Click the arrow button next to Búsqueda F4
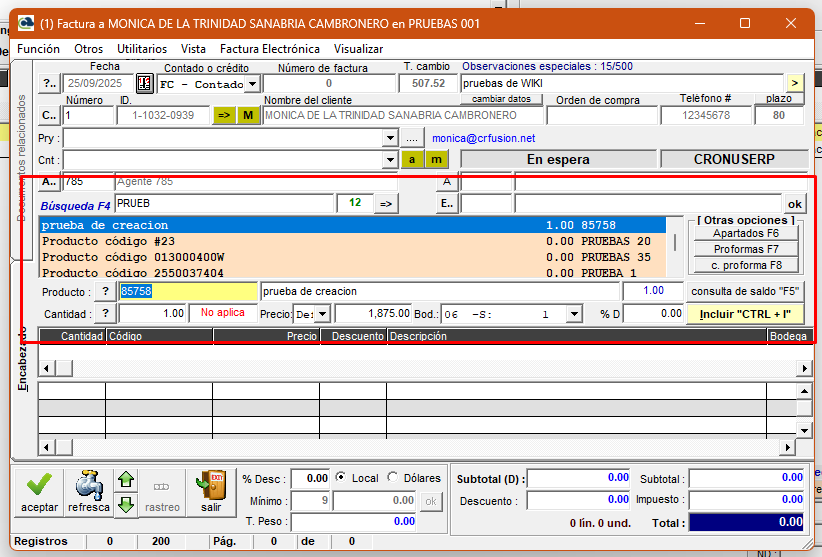Image resolution: width=822 pixels, height=557 pixels. [385, 203]
